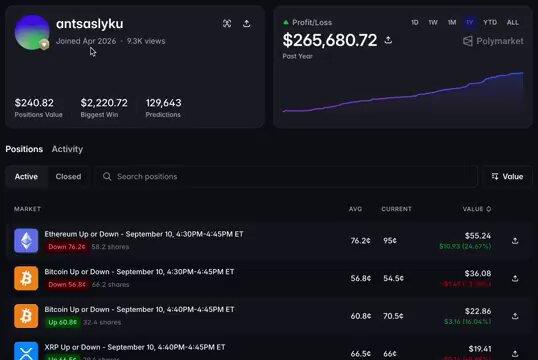Select the 1M profit range
The image size is (538, 360).
click(452, 22)
